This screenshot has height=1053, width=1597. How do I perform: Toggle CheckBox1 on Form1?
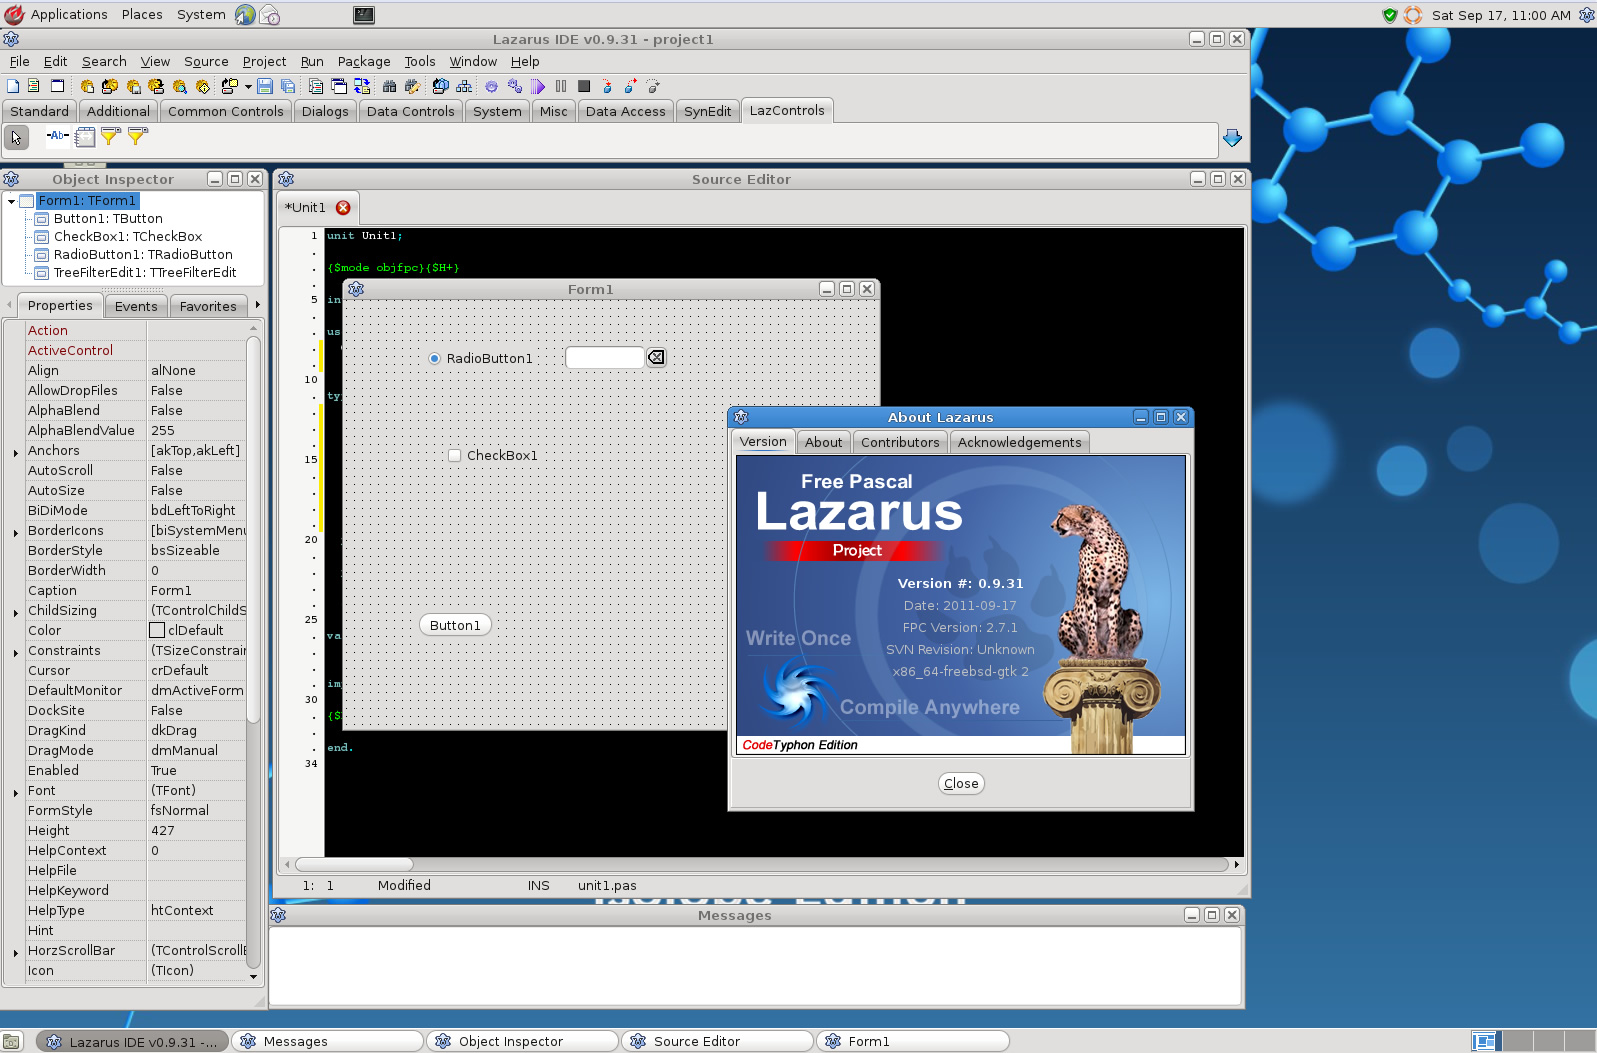click(x=493, y=455)
